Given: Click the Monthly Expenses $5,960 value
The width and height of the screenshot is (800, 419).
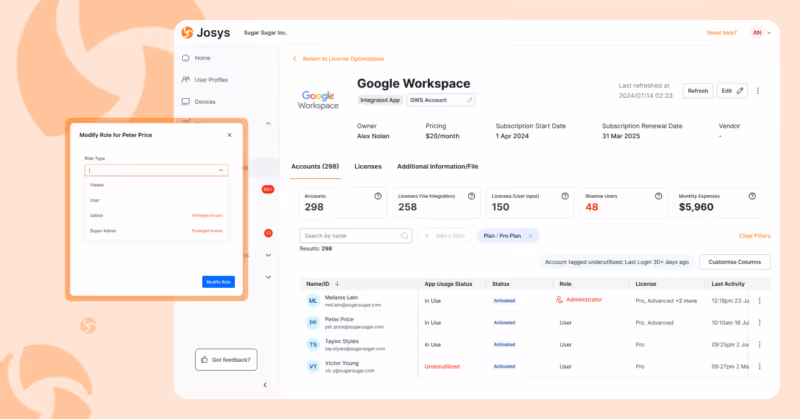Looking at the screenshot, I should [x=696, y=207].
